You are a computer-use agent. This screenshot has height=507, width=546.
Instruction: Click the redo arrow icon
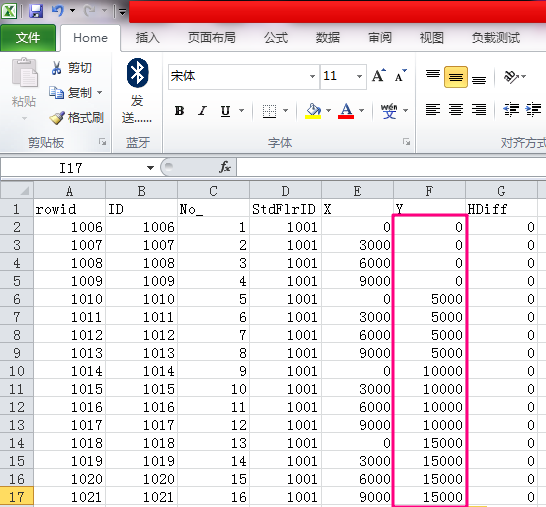coord(89,11)
